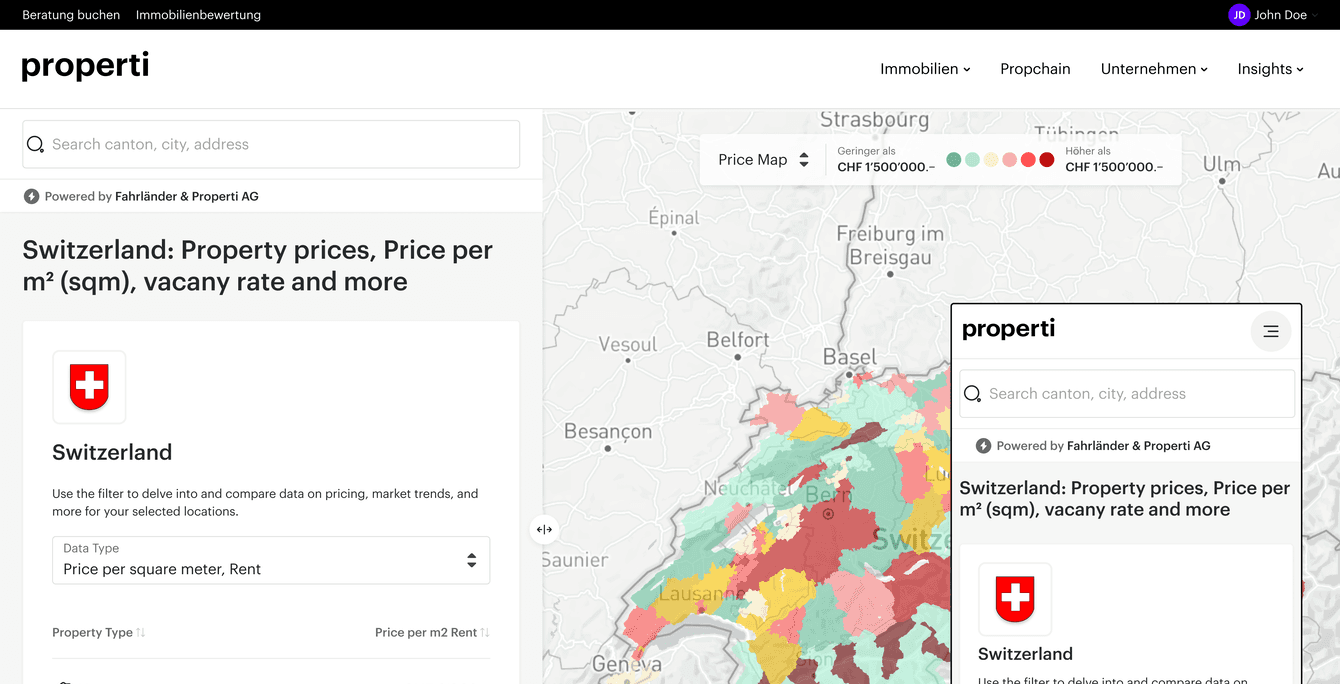Select the dark red legend swatch
1340x684 pixels.
point(1047,160)
